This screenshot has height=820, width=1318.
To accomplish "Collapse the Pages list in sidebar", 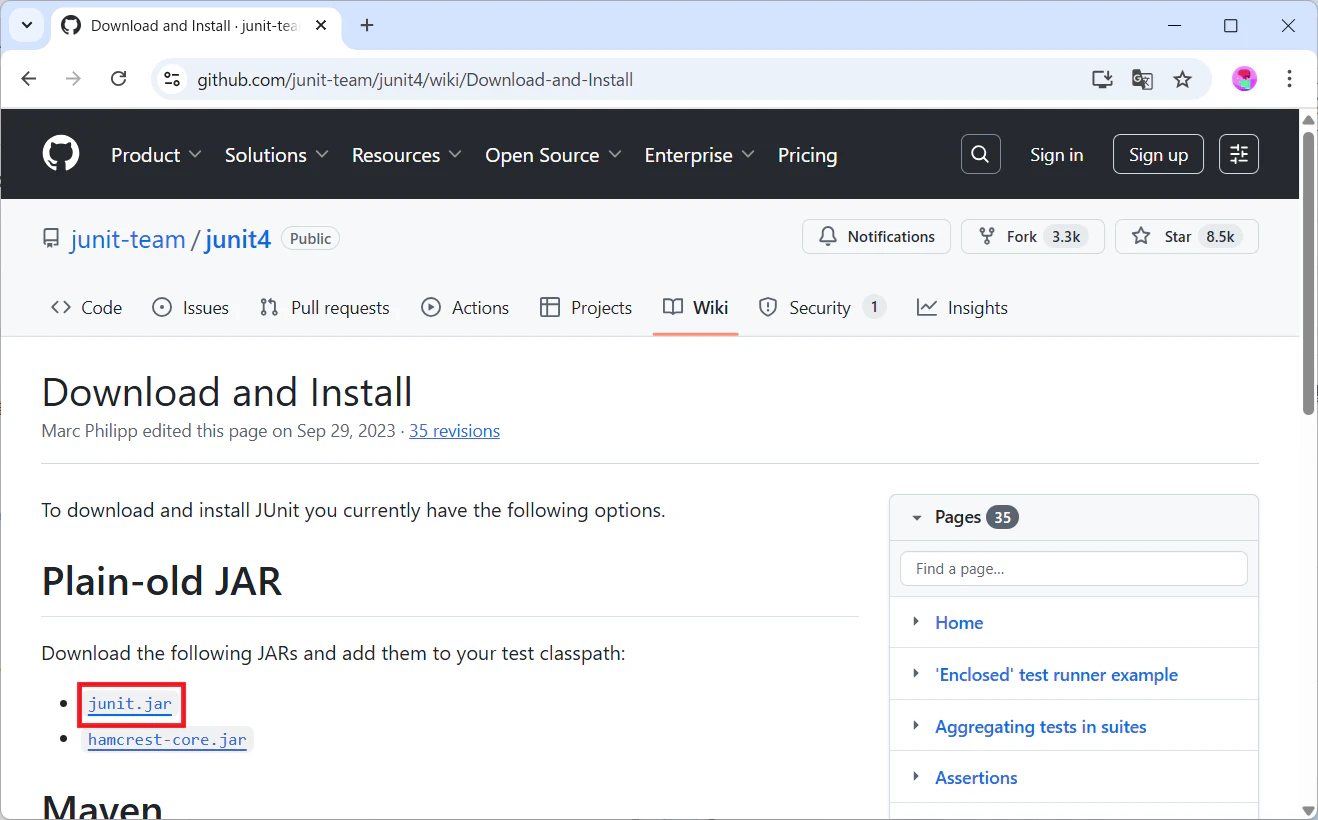I will pyautogui.click(x=916, y=517).
